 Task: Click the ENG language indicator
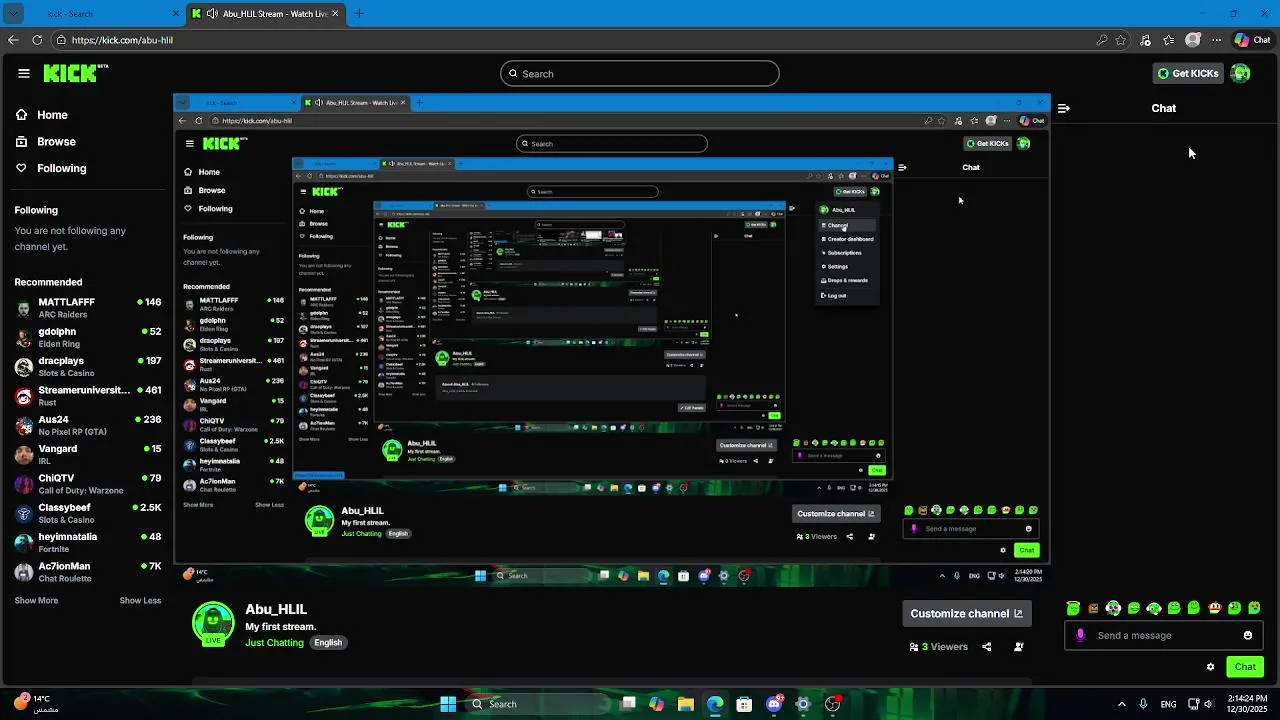point(1168,704)
